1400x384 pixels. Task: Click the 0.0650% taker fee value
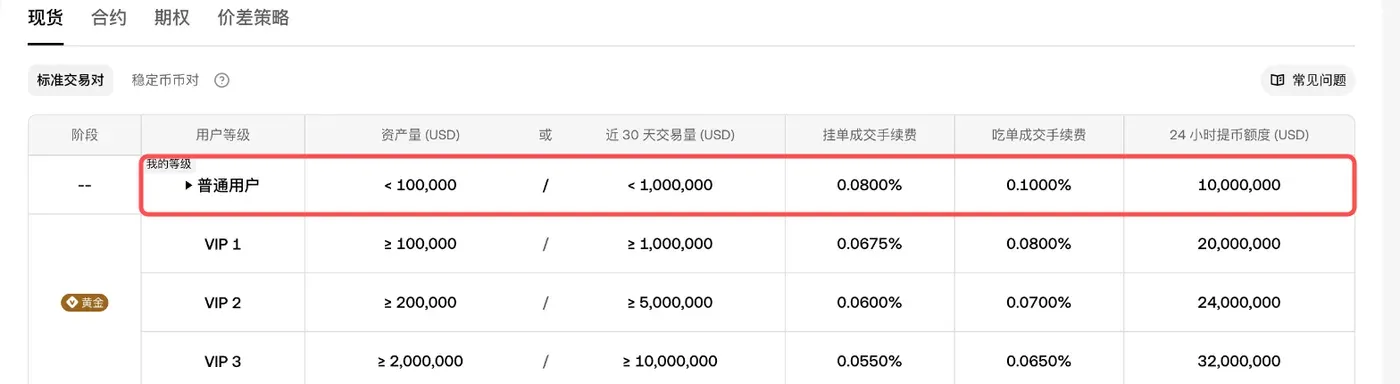[x=1039, y=361]
